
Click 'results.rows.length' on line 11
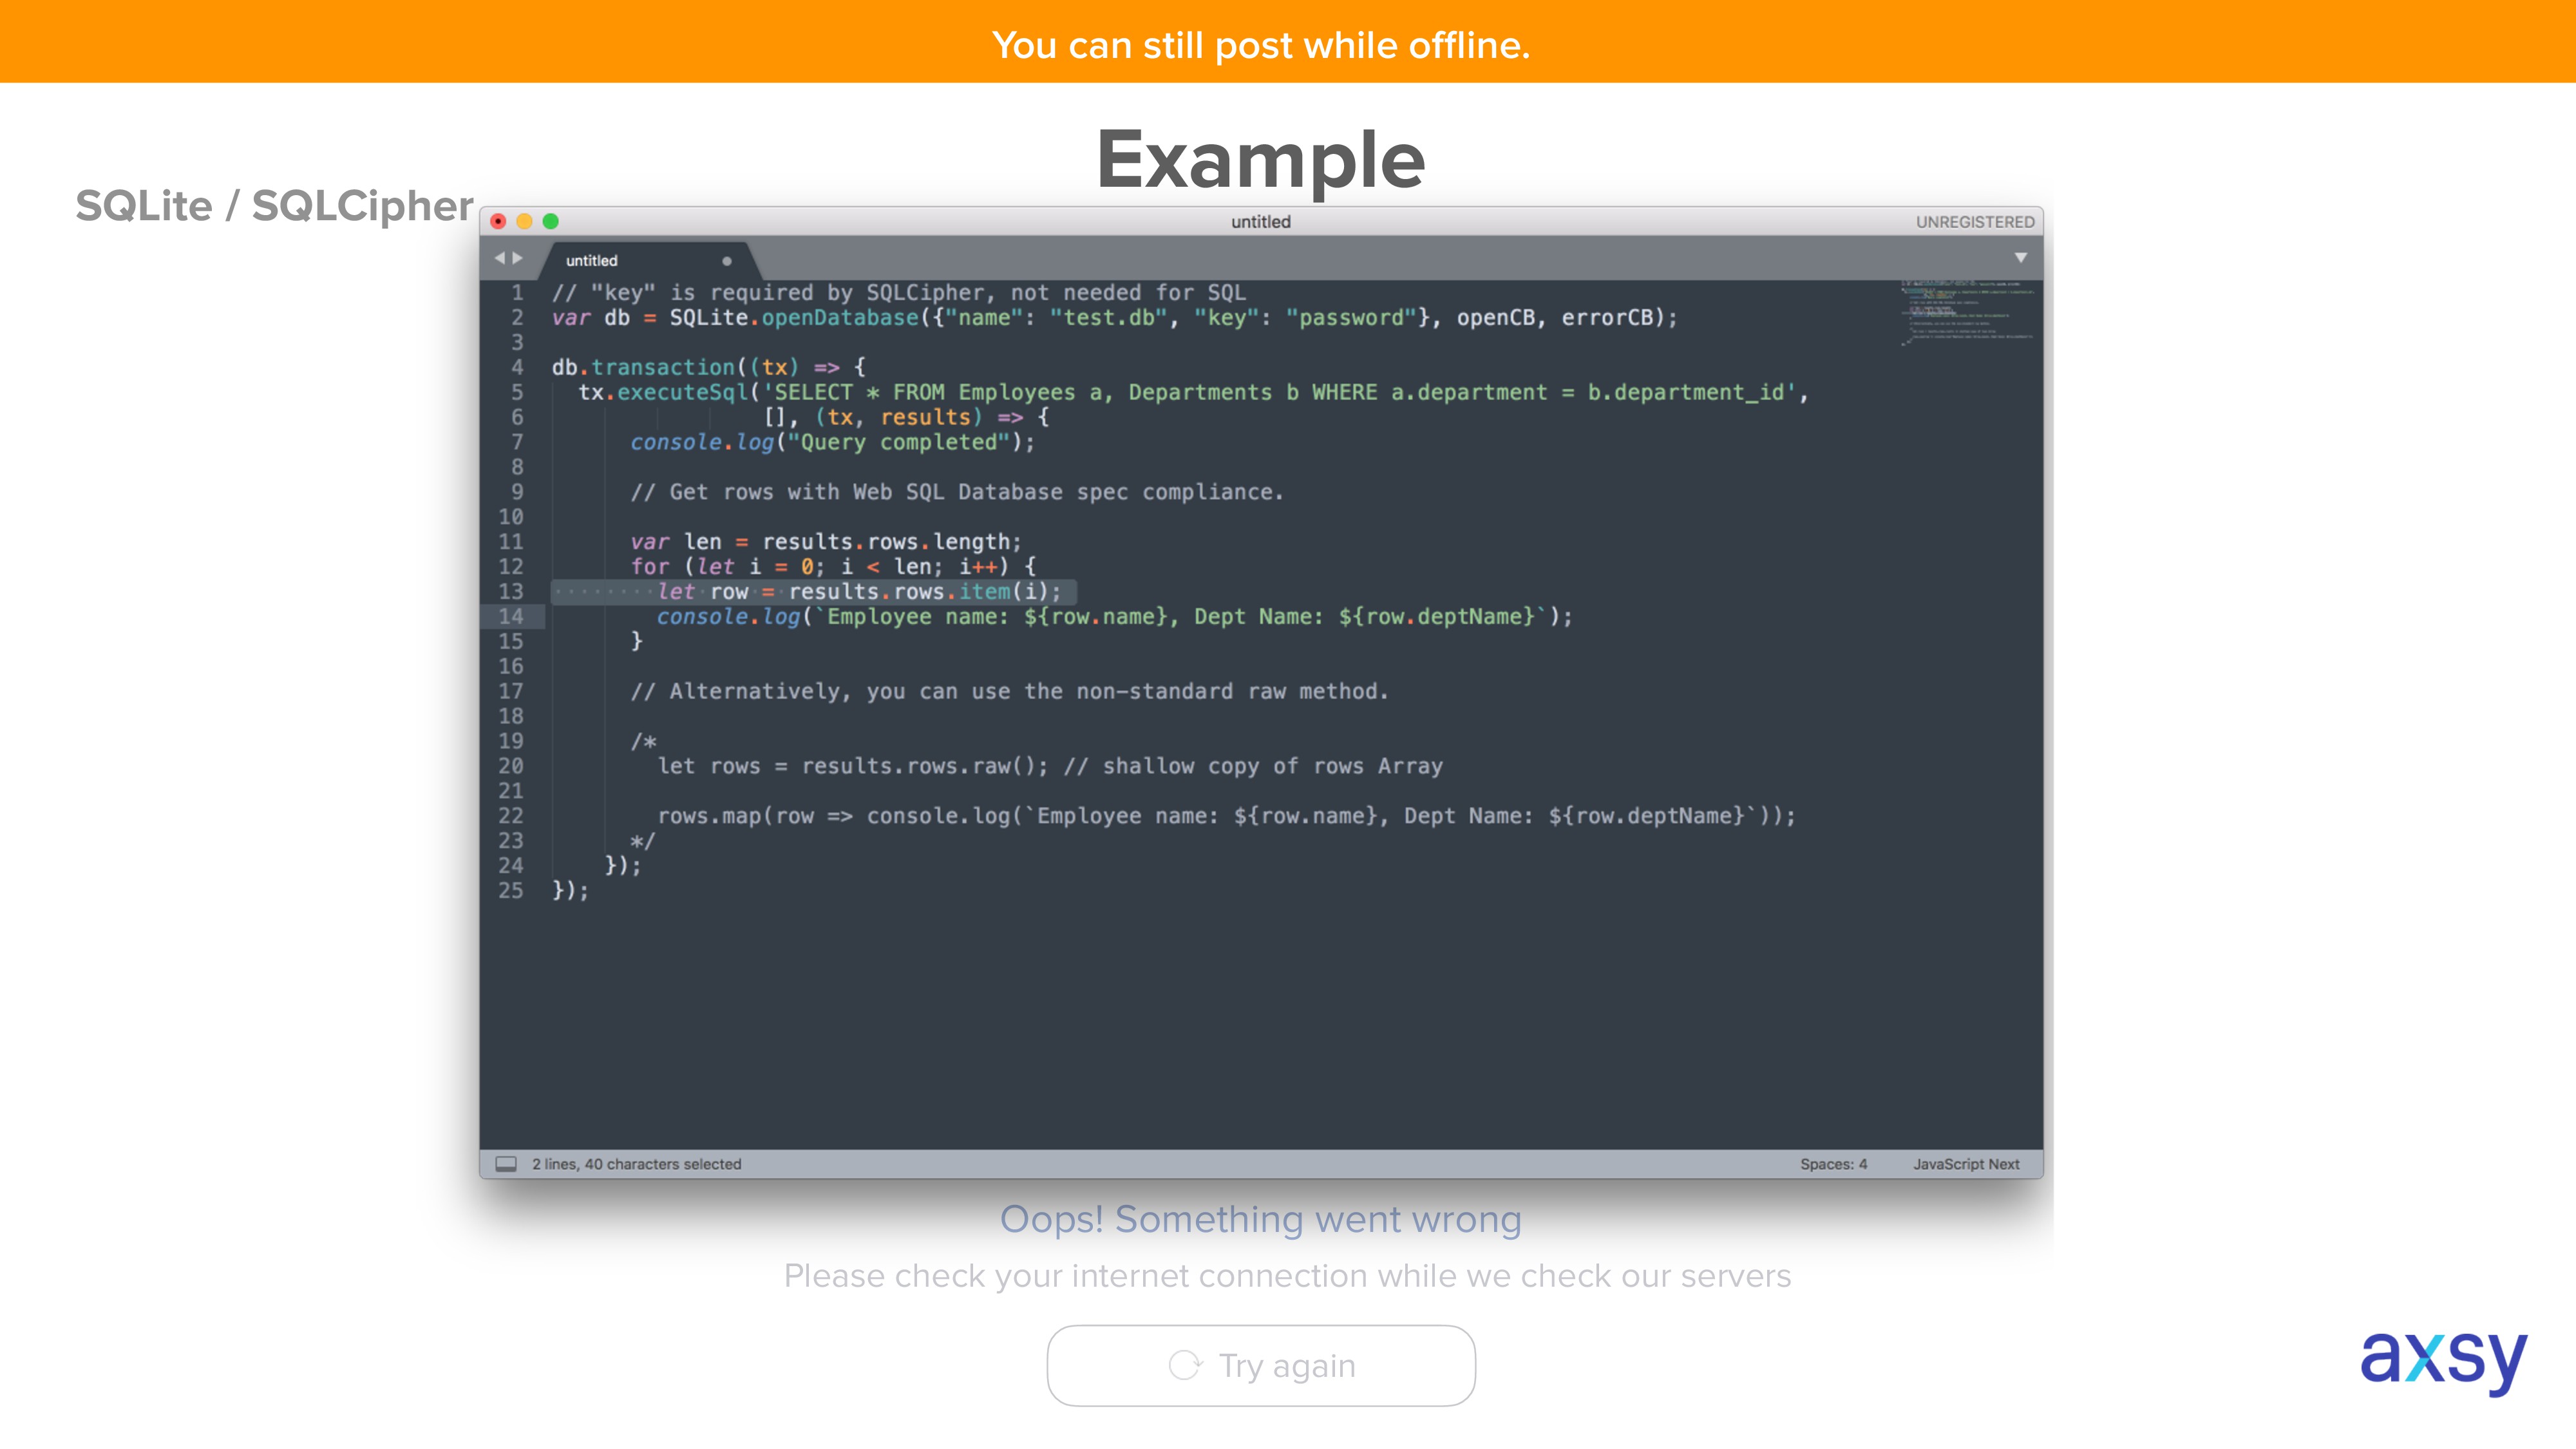pyautogui.click(x=887, y=541)
